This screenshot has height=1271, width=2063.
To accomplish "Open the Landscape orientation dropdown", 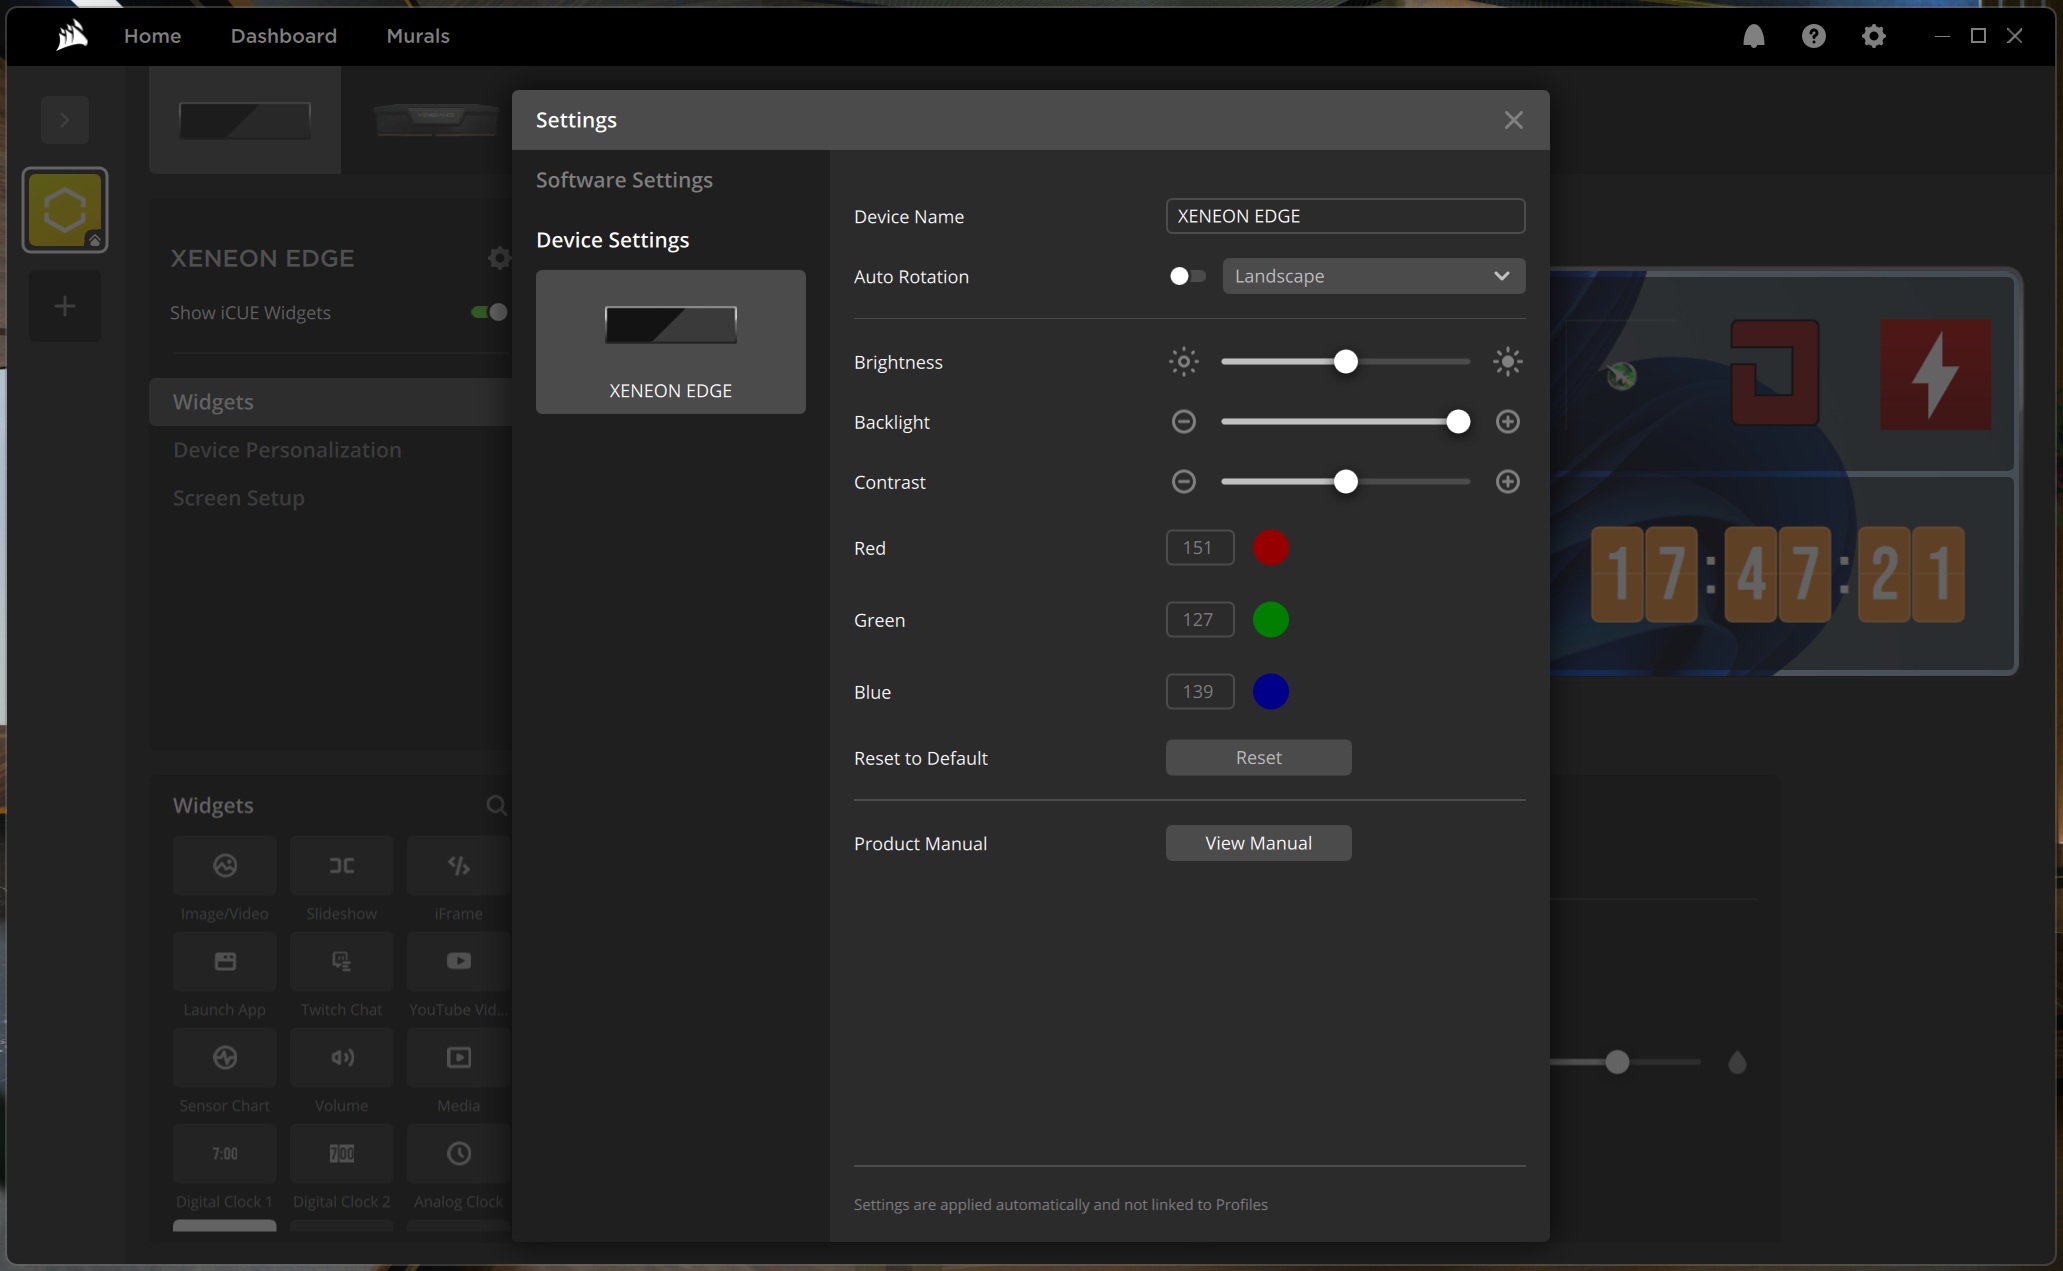I will (x=1374, y=276).
